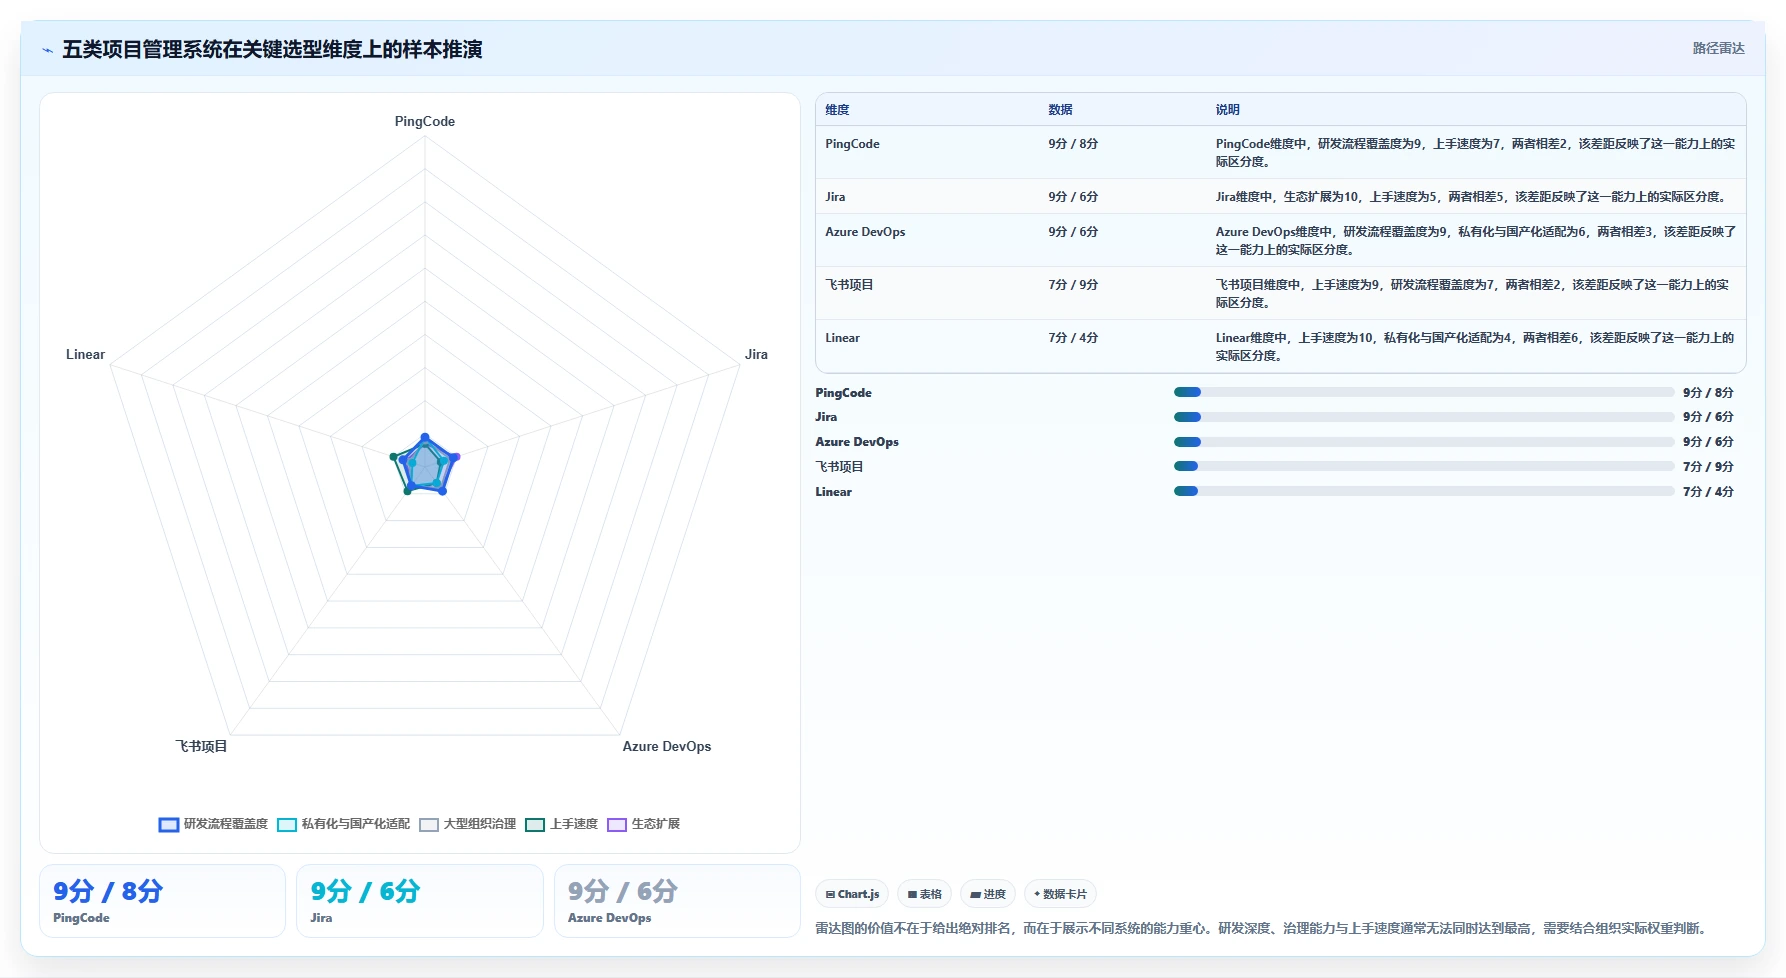This screenshot has height=978, width=1786.
Task: Click the Azure DevOps label on the radar
Action: pos(667,746)
